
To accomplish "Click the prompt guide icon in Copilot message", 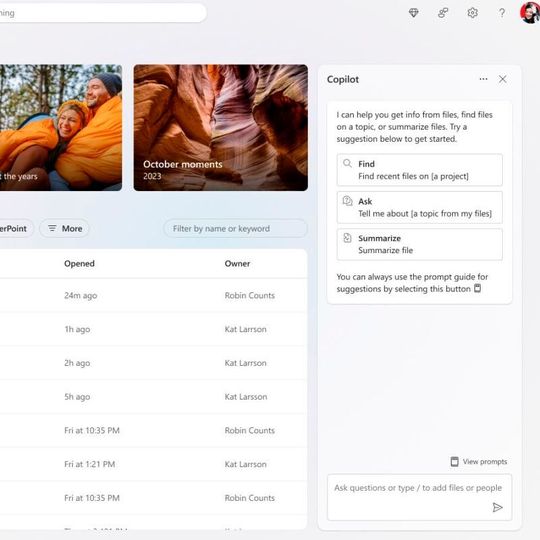I will point(477,288).
